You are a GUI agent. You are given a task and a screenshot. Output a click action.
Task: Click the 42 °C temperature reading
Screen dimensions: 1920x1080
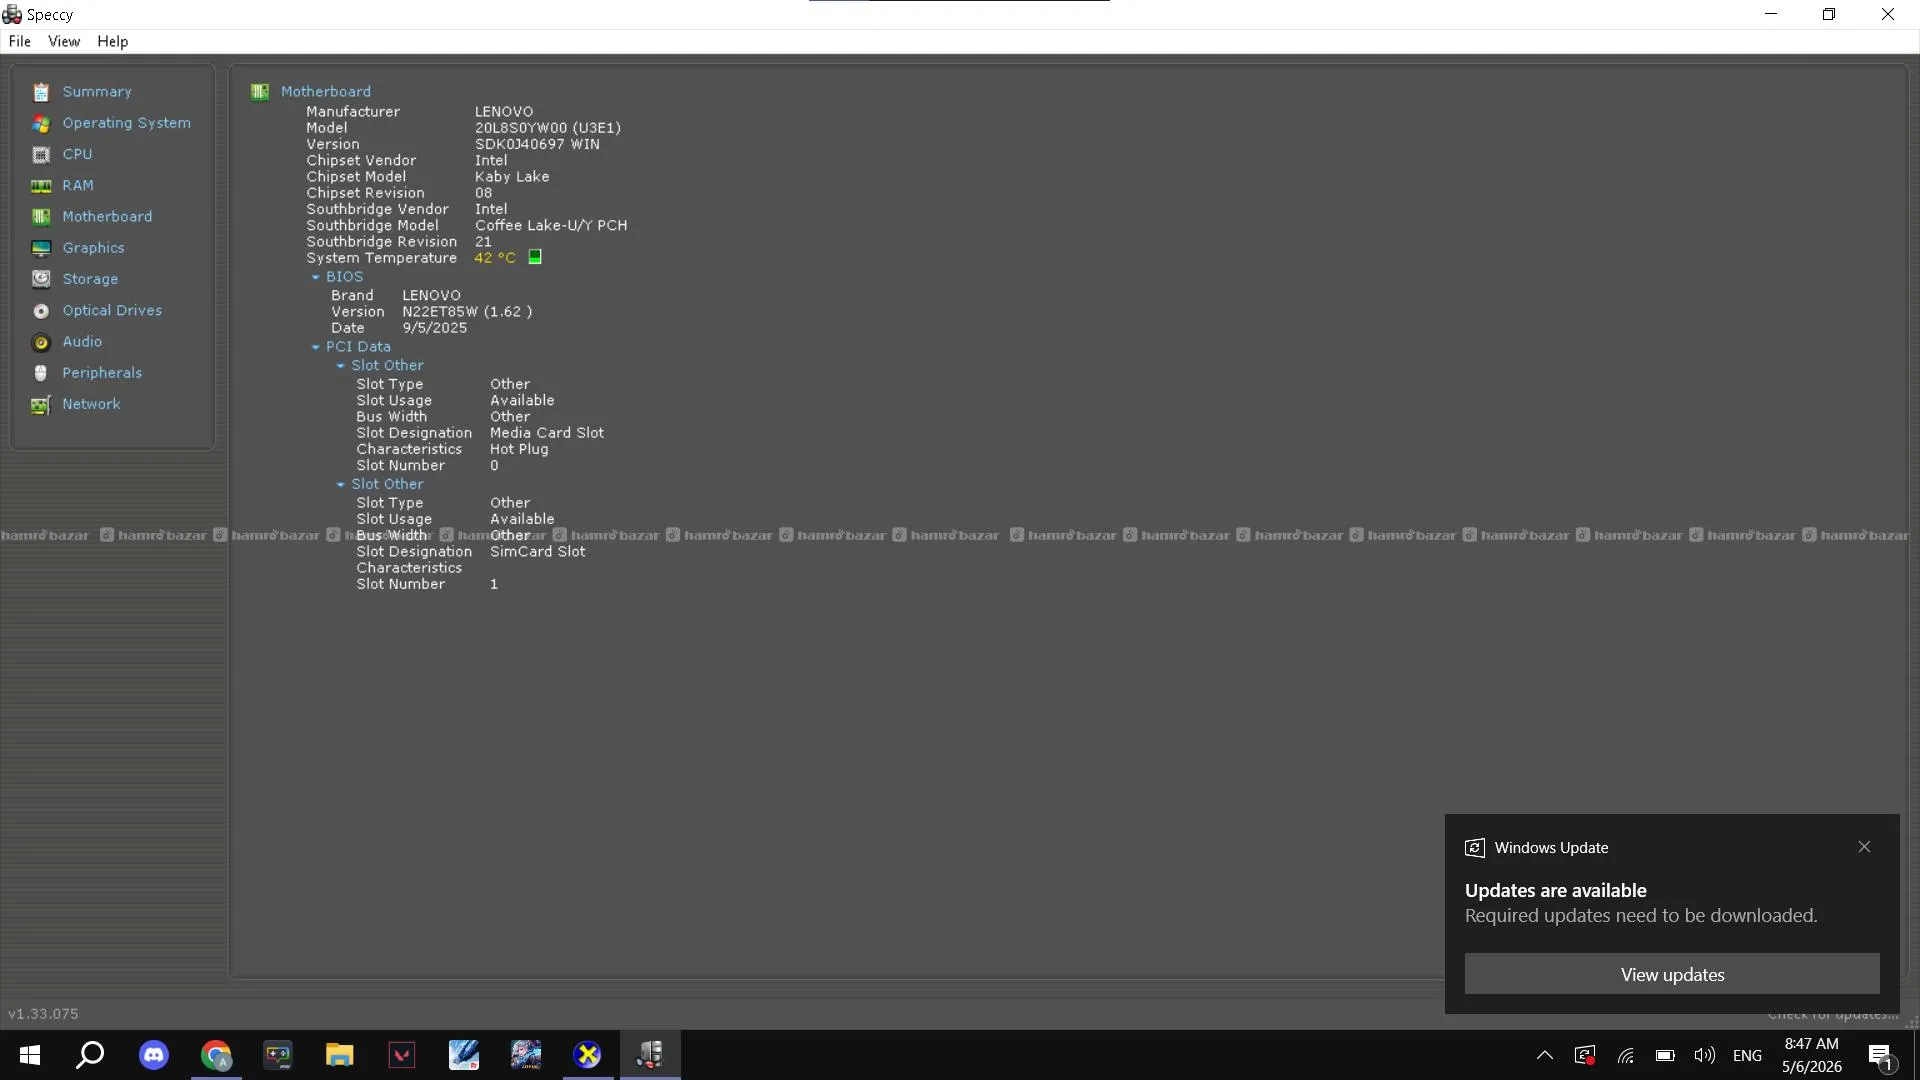coord(495,258)
